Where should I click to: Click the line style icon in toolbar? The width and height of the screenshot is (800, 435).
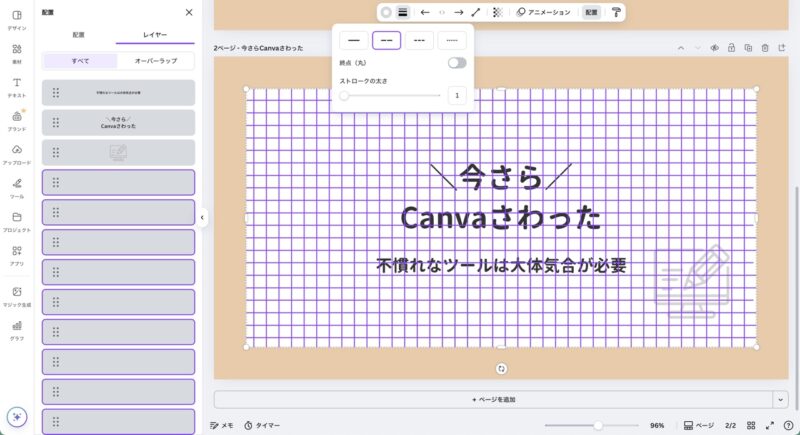click(403, 12)
